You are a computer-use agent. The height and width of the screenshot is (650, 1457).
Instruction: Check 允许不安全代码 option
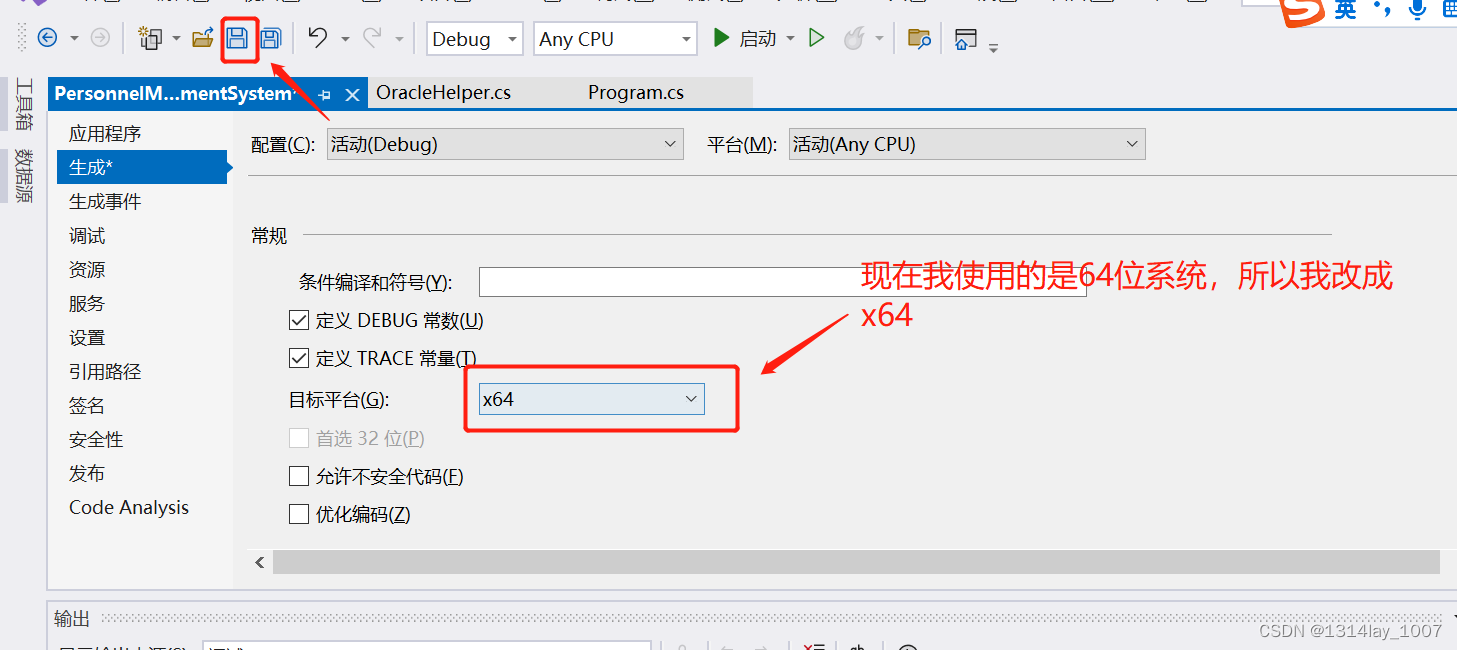298,476
